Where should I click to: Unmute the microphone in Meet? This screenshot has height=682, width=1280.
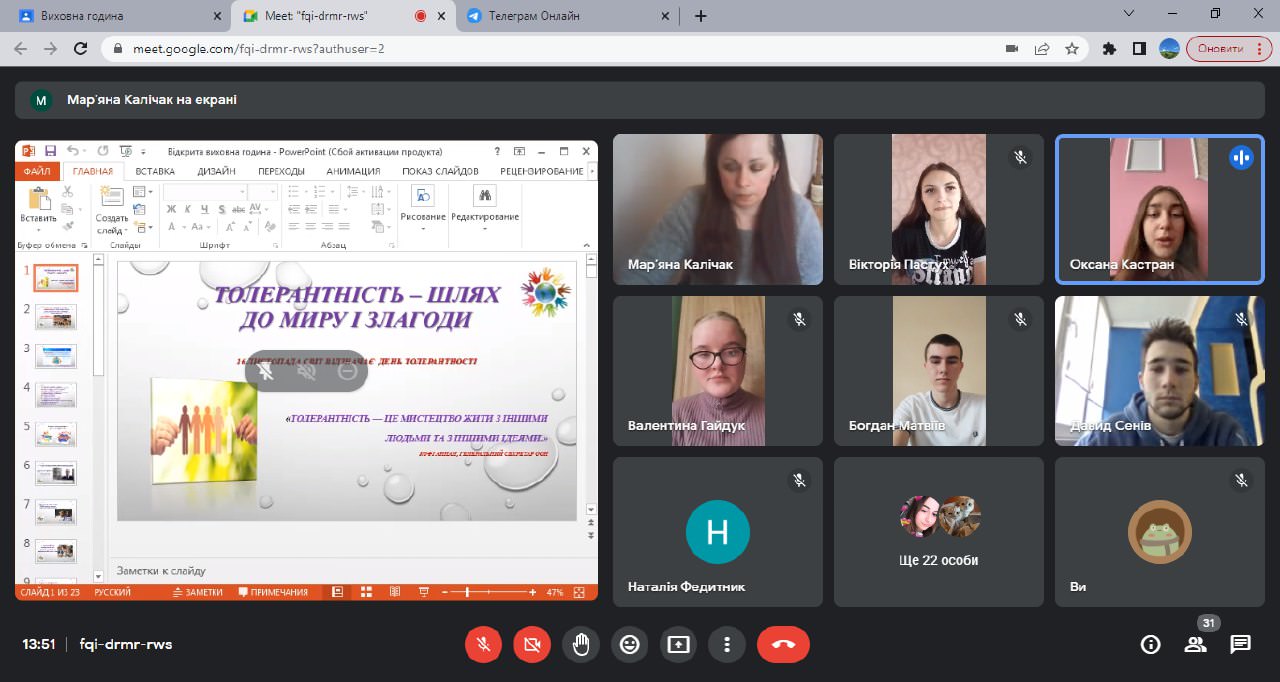click(483, 644)
